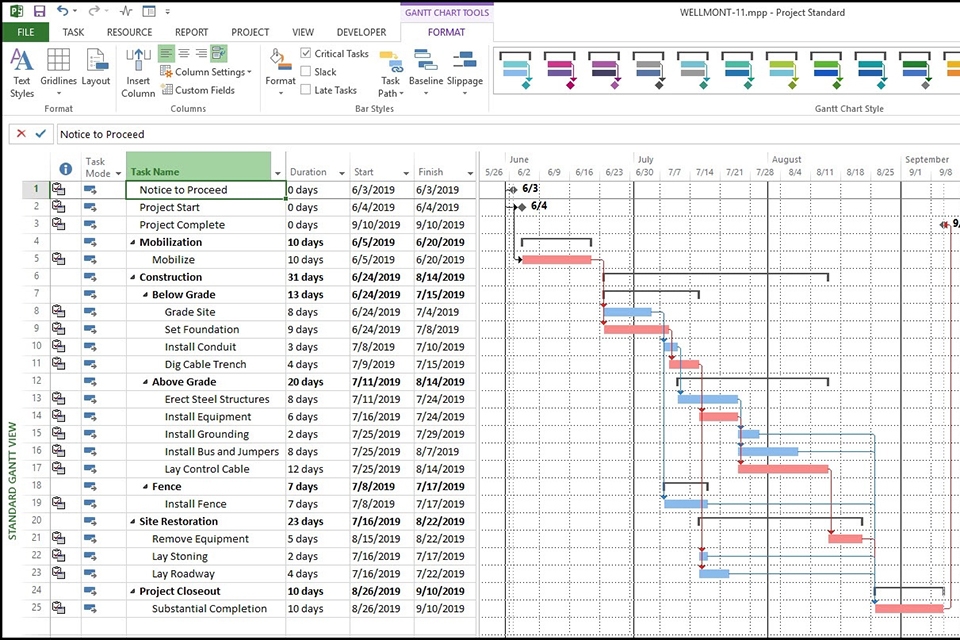Enable the Slack checkbox
The width and height of the screenshot is (960, 640).
pyautogui.click(x=307, y=71)
